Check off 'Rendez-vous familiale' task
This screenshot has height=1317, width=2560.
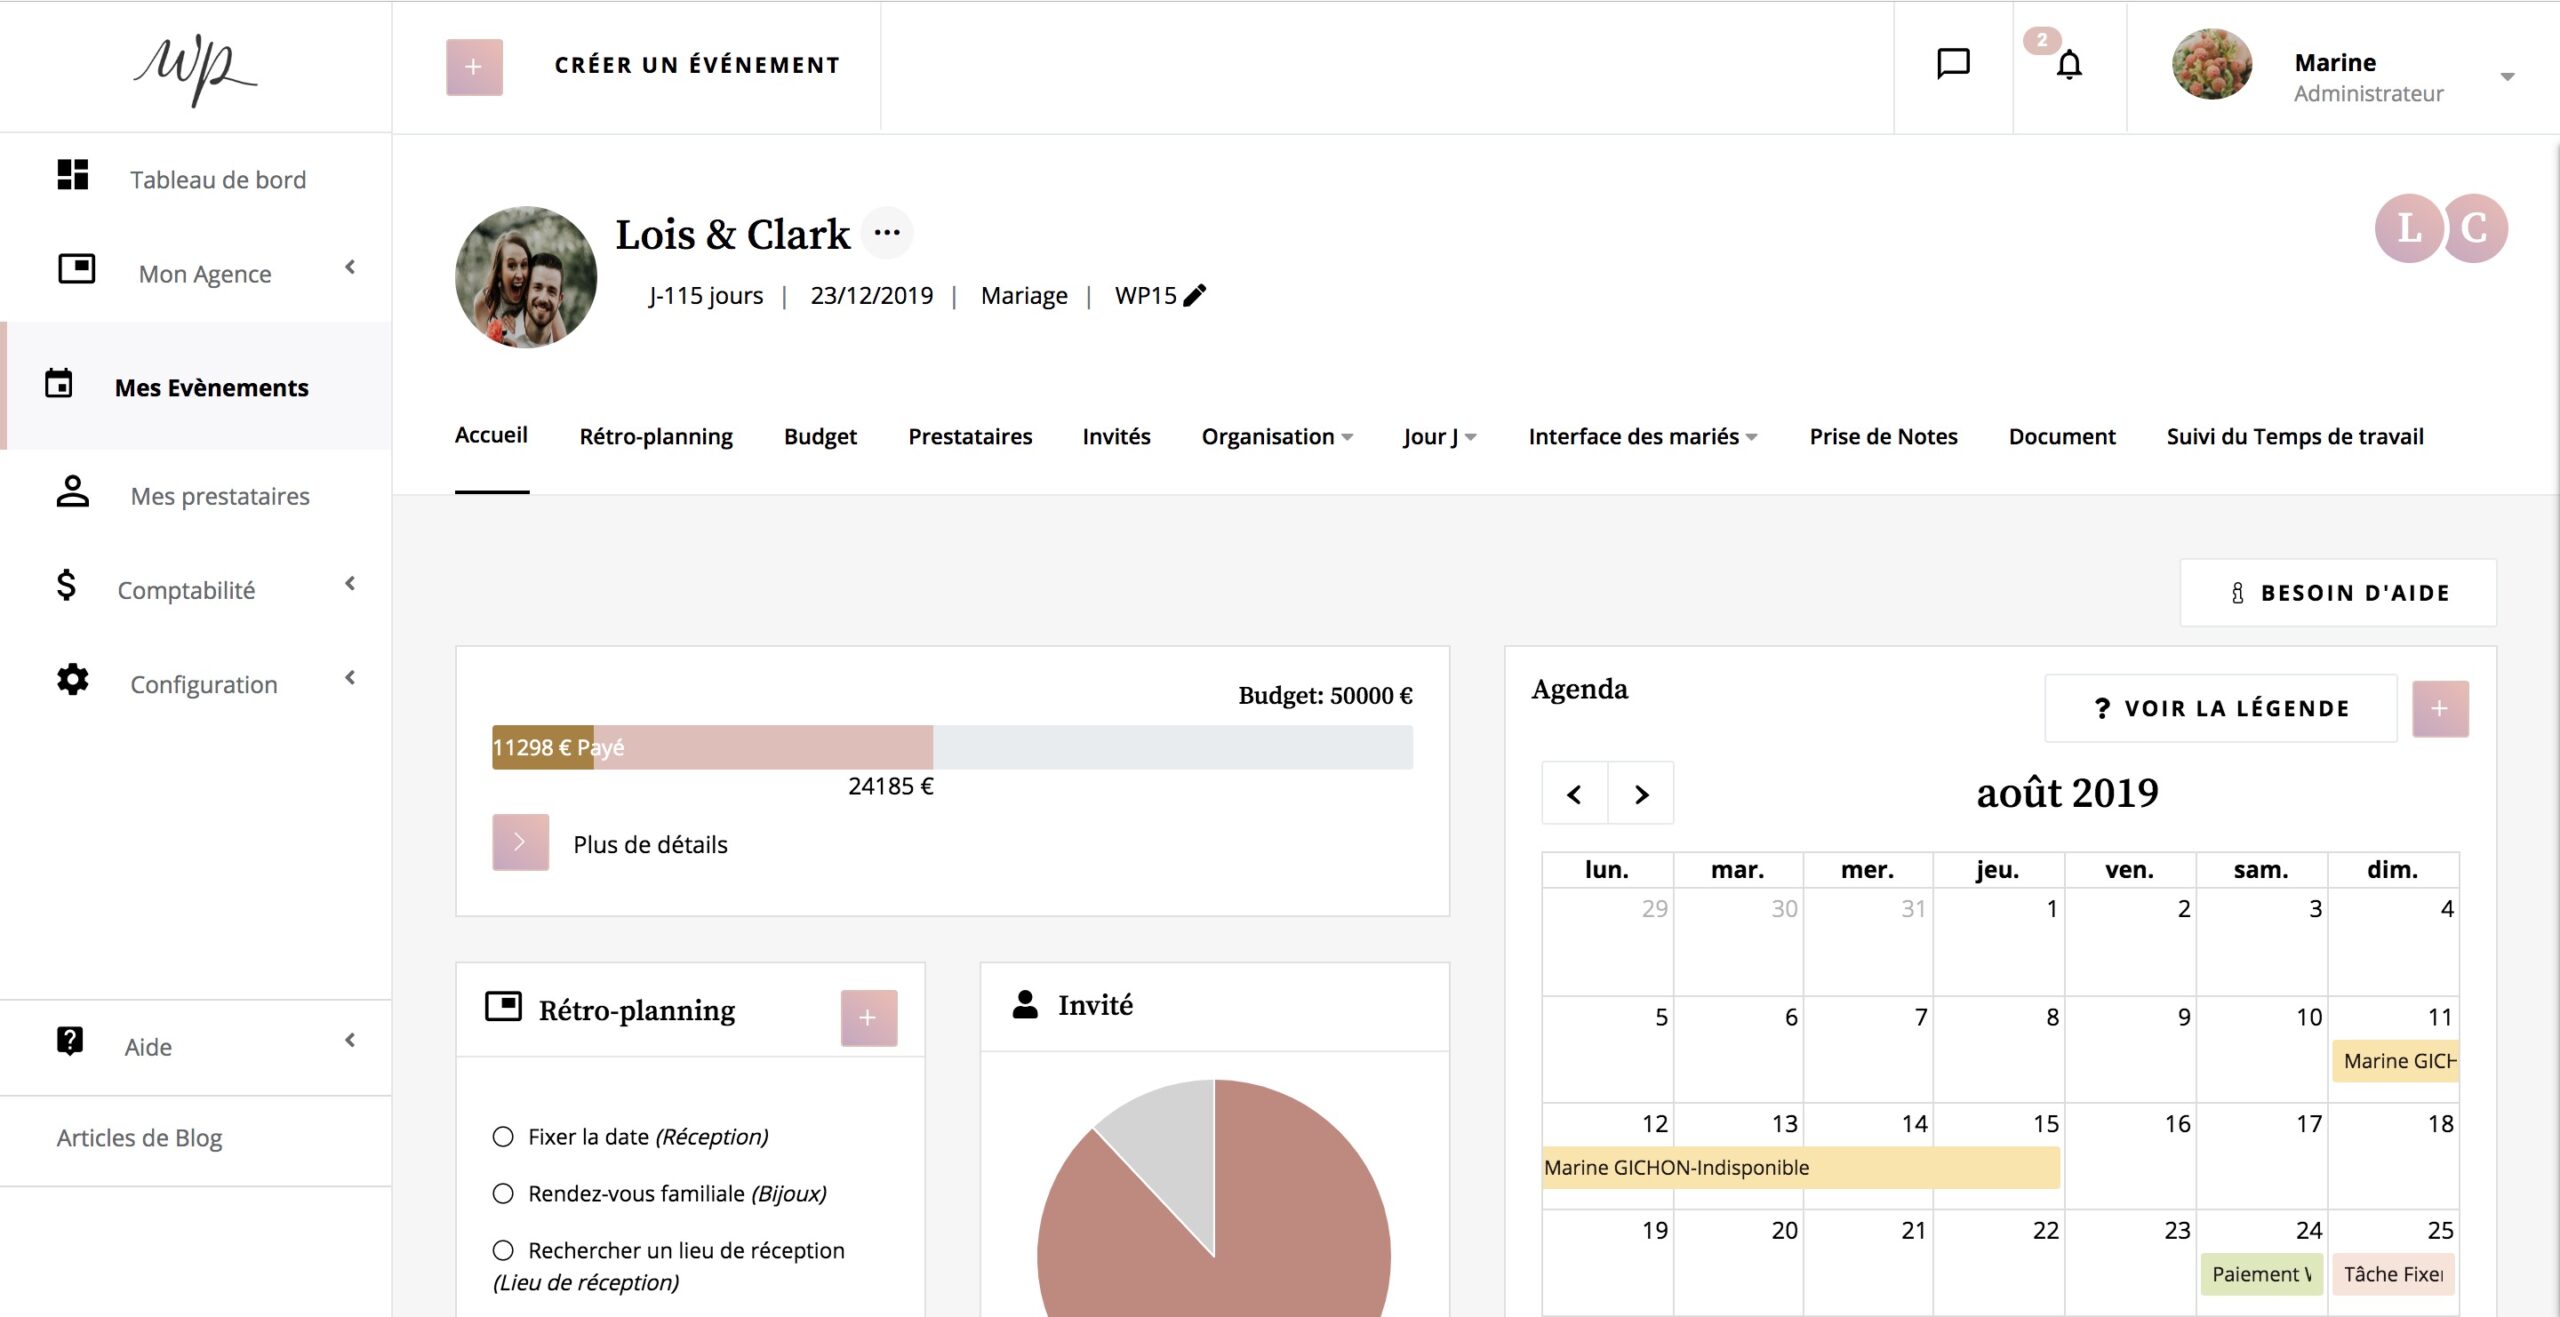503,1193
